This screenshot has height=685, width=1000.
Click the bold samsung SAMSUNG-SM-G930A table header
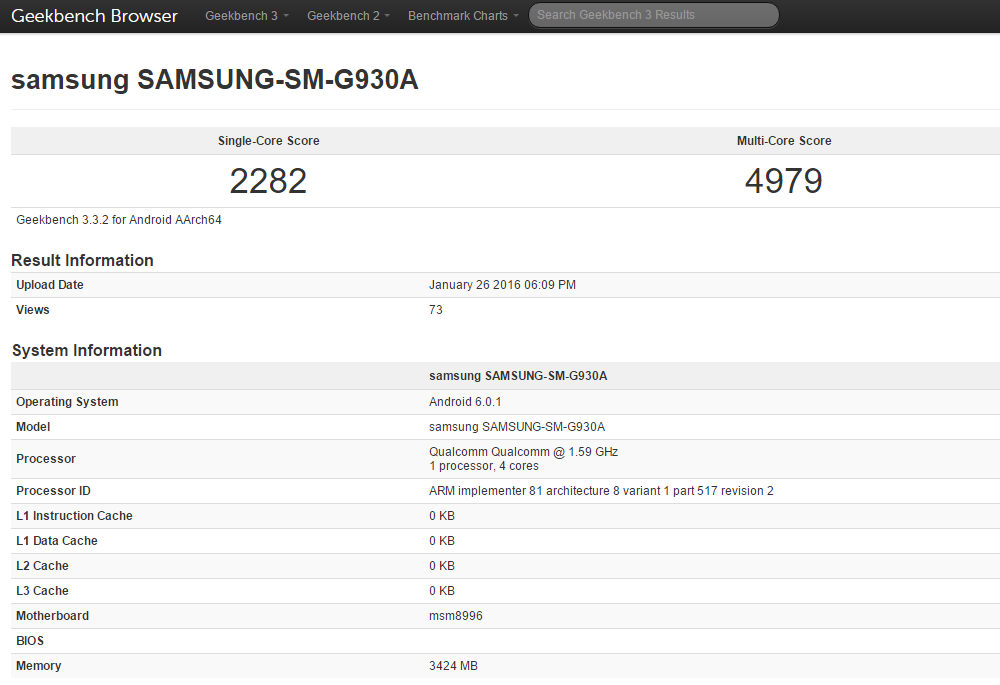coord(518,376)
